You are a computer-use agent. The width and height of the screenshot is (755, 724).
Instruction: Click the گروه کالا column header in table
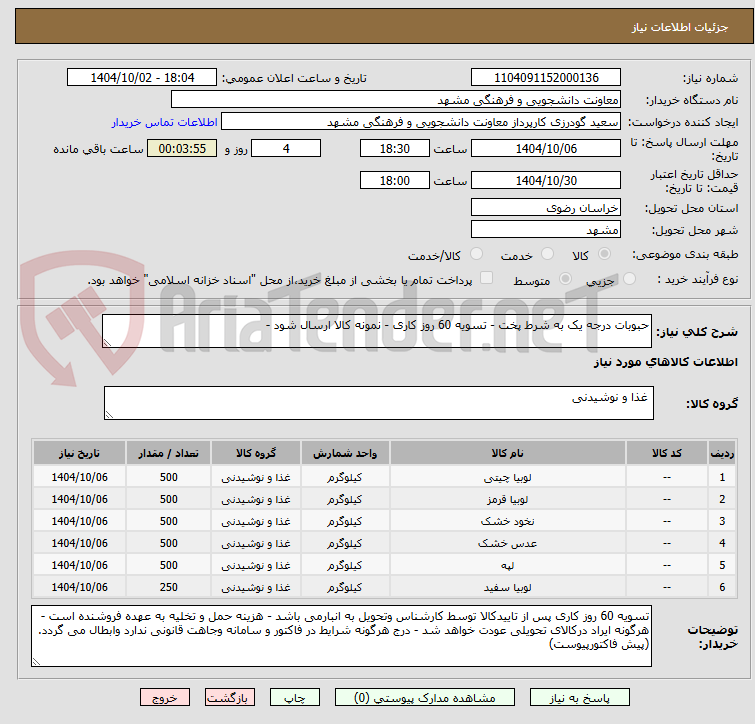point(256,453)
